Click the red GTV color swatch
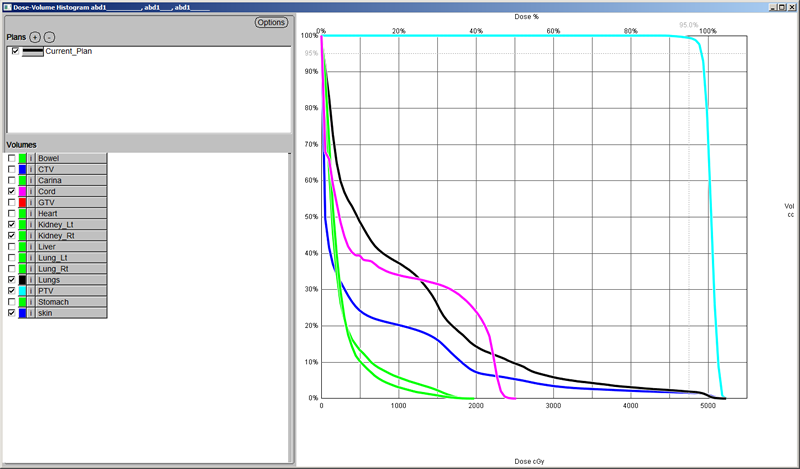Screen dimensions: 800x469 [x=22, y=202]
